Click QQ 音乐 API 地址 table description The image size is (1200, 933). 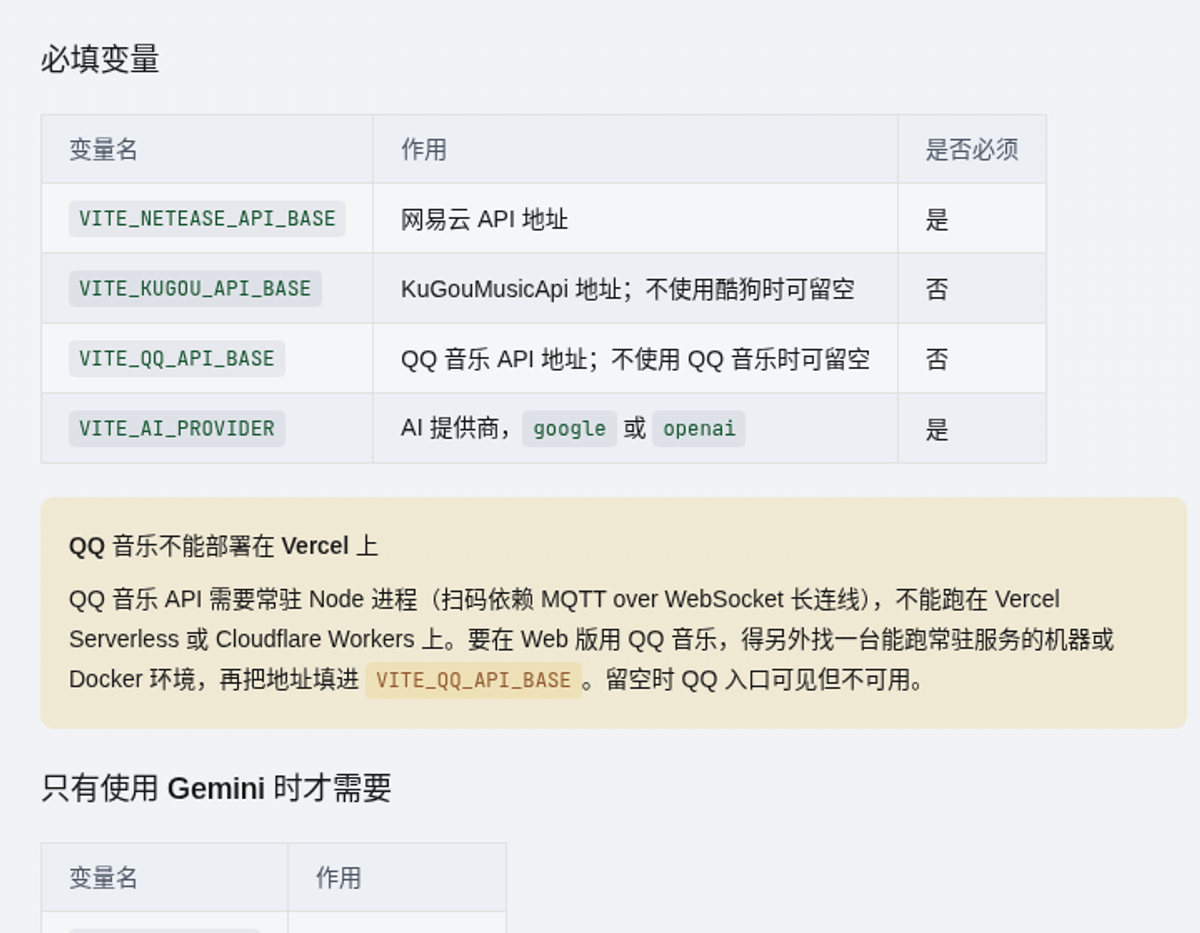click(635, 360)
